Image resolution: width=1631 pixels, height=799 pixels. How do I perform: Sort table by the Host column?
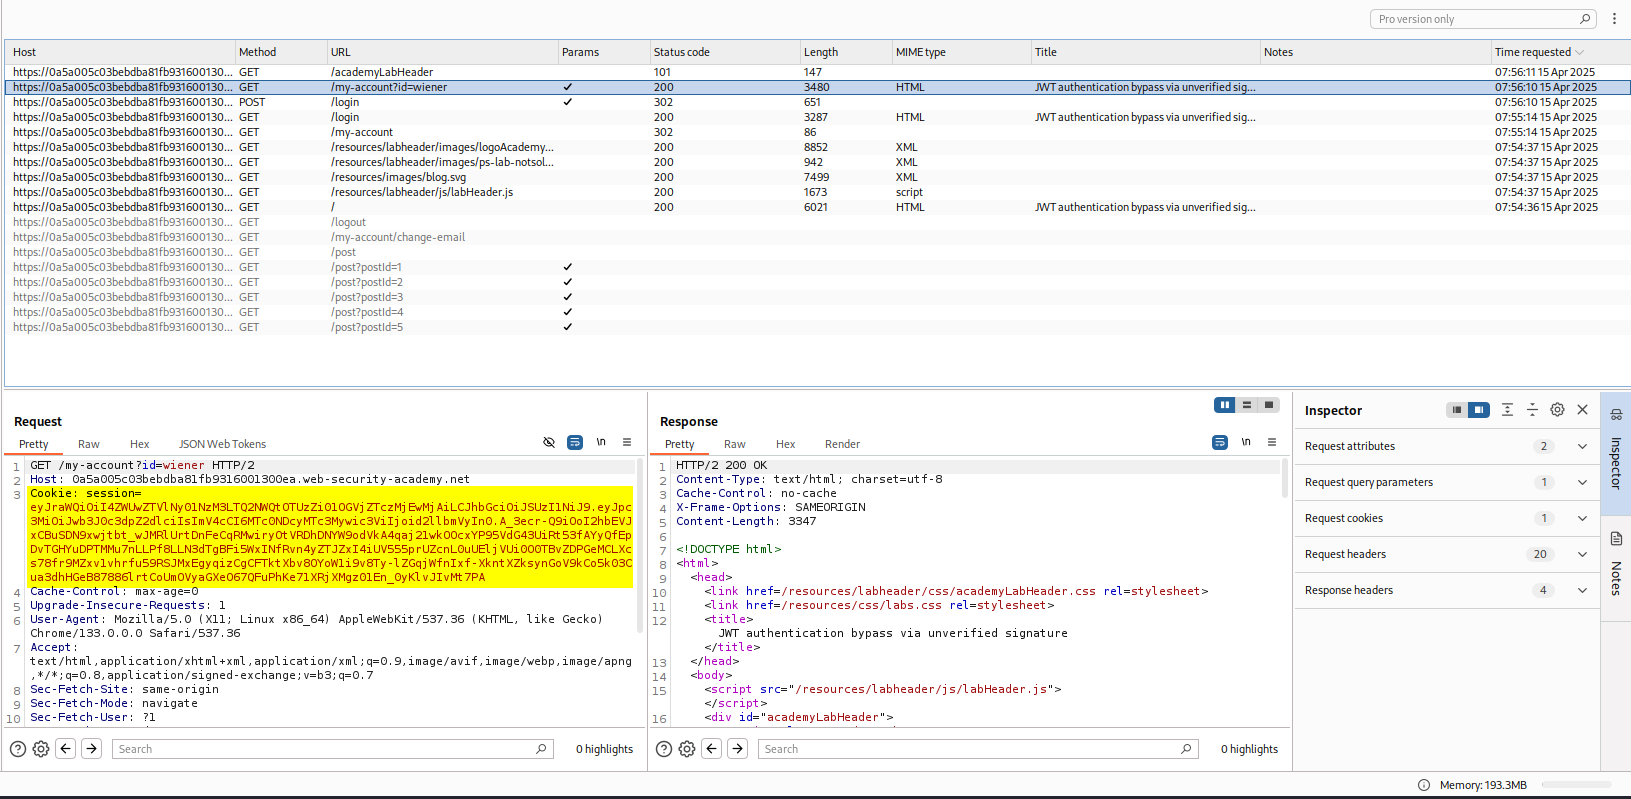pyautogui.click(x=120, y=52)
